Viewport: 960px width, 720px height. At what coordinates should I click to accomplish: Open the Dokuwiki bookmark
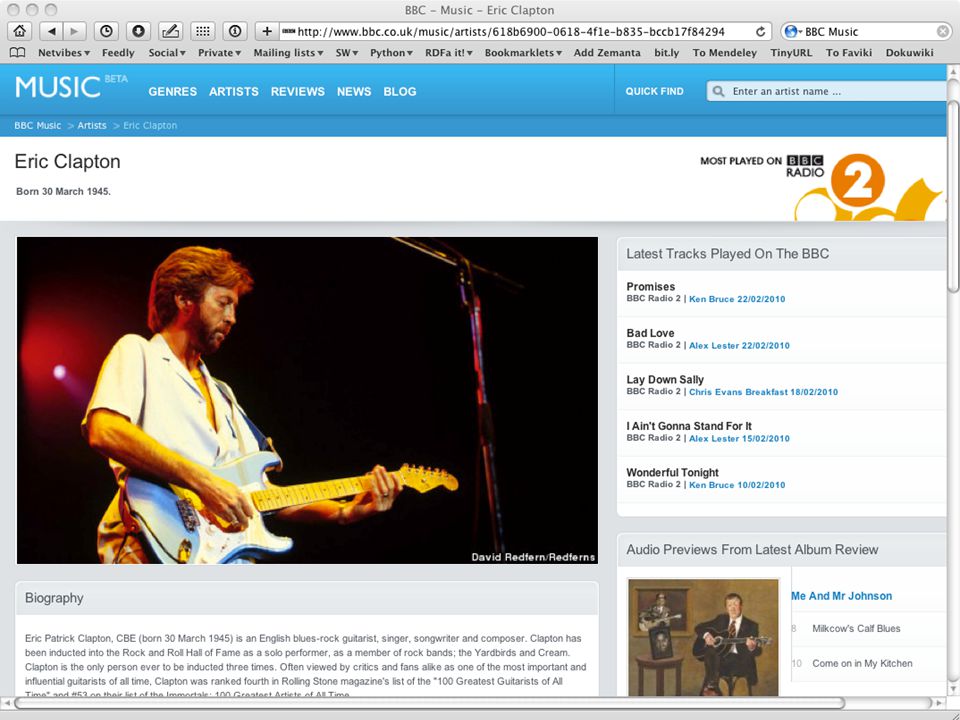(909, 53)
